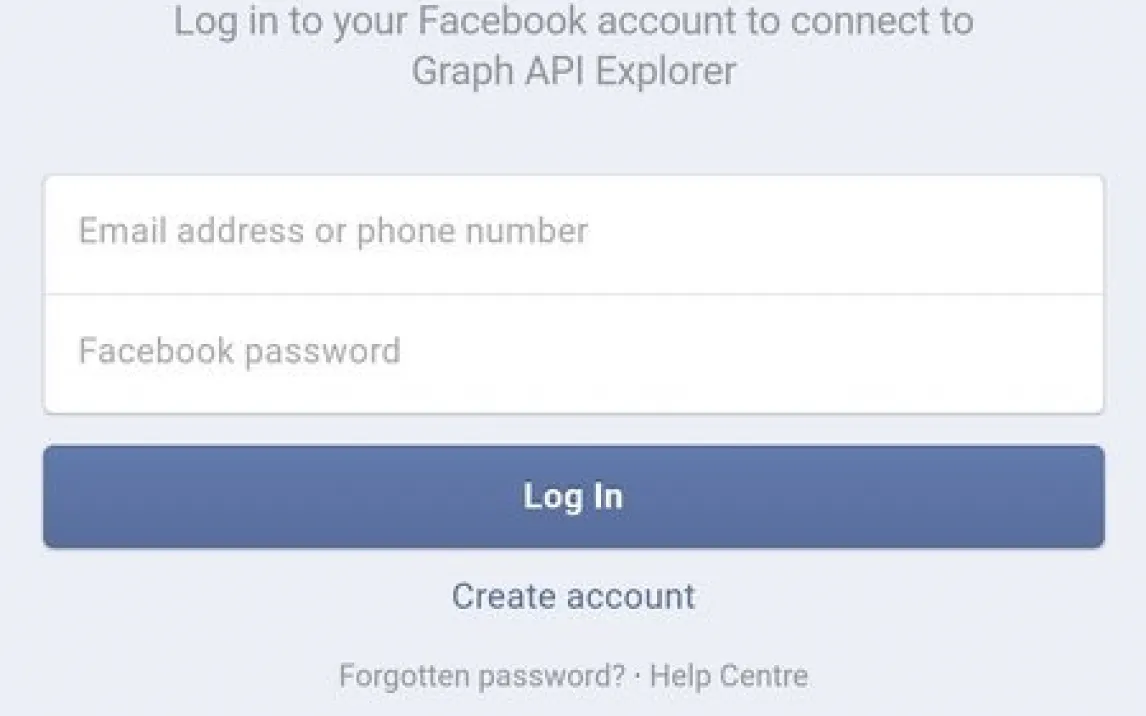Start Facebook sign-up via Create account
This screenshot has height=716, width=1146.
[574, 596]
